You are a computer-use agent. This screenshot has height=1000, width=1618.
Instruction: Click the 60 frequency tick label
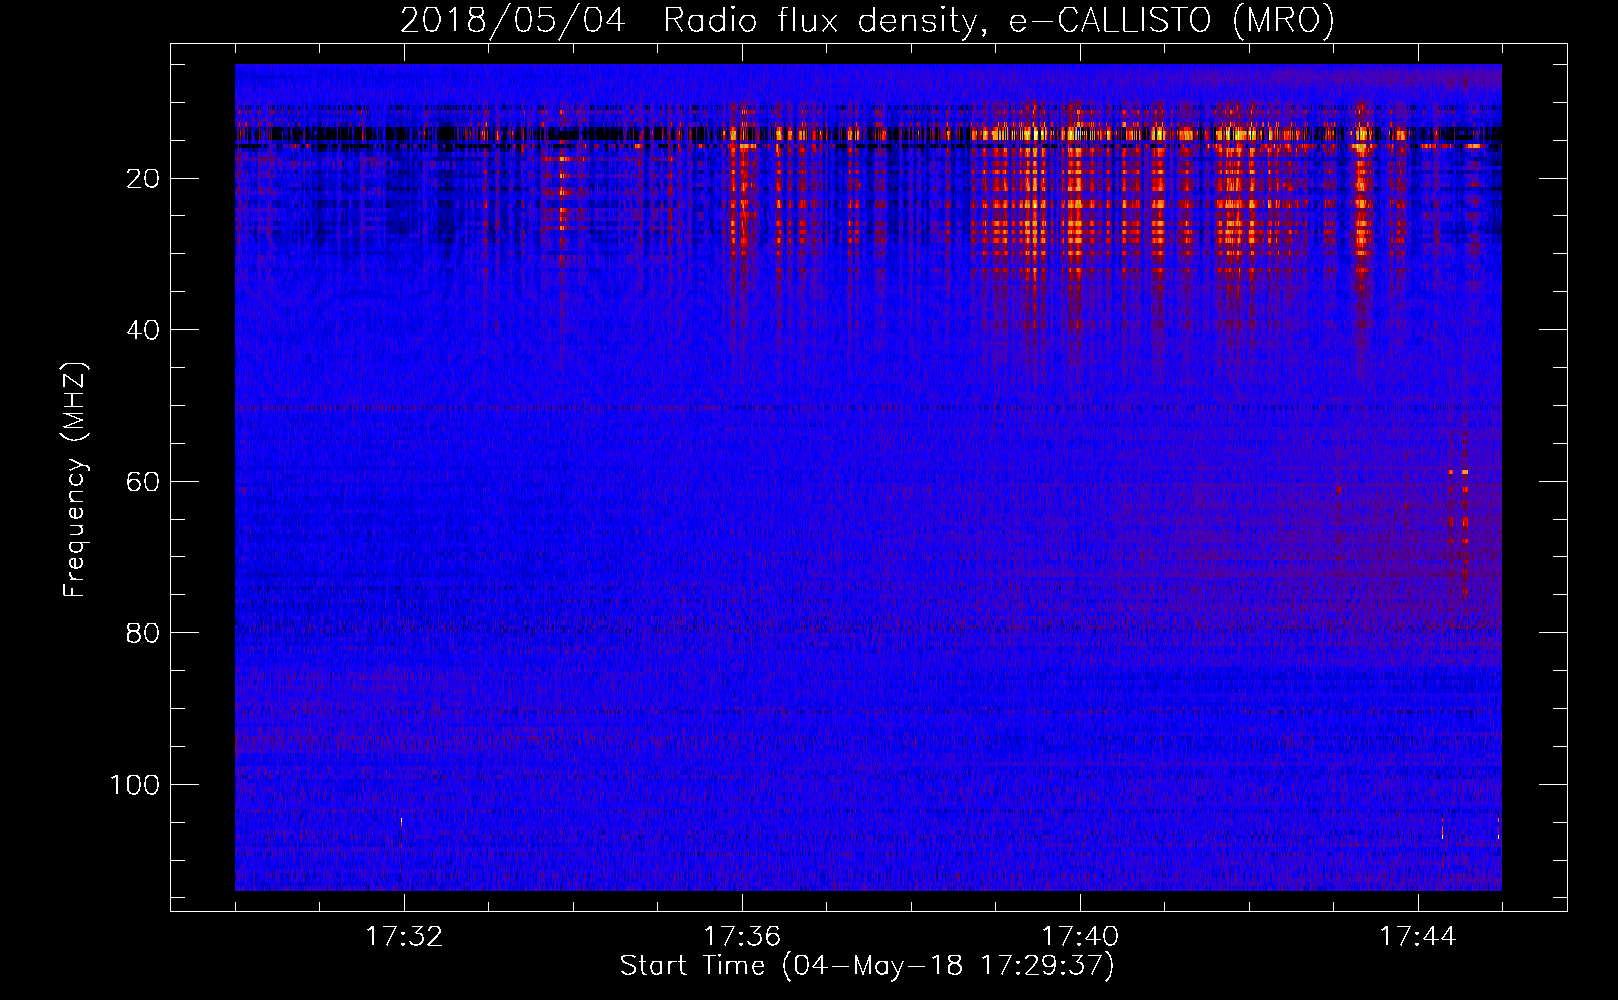(x=144, y=482)
